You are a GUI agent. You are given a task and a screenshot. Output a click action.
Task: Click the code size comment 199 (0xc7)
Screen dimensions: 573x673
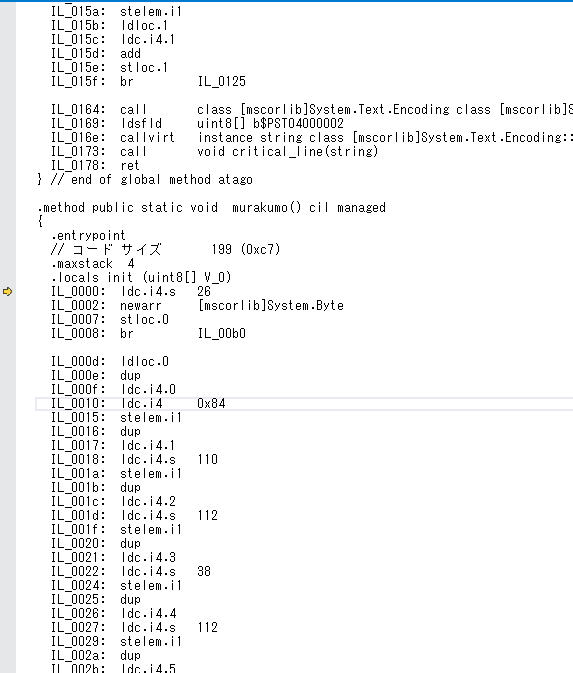pos(166,249)
